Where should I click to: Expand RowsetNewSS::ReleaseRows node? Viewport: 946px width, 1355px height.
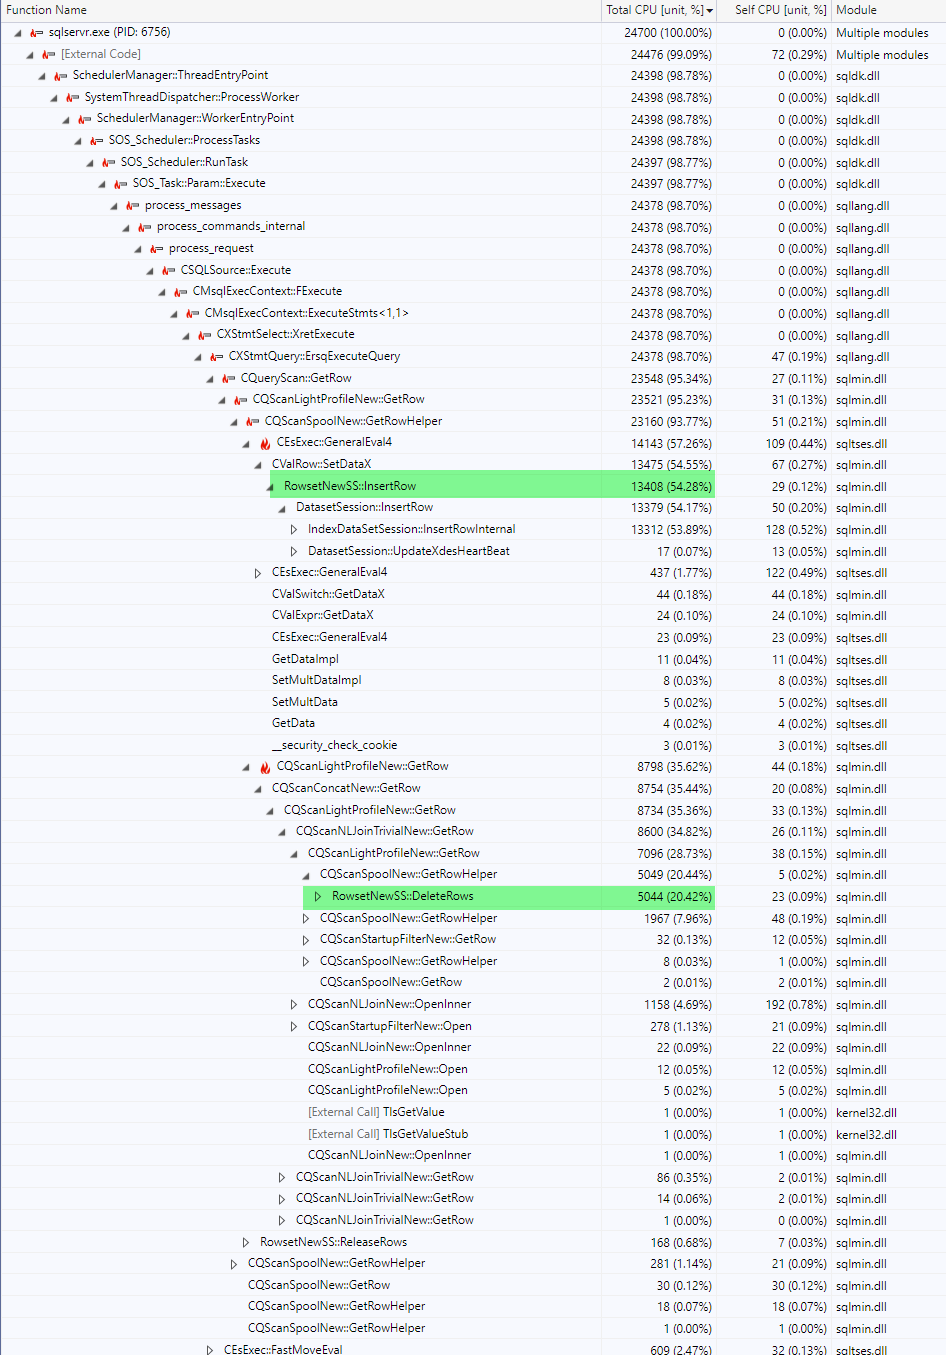(246, 1243)
